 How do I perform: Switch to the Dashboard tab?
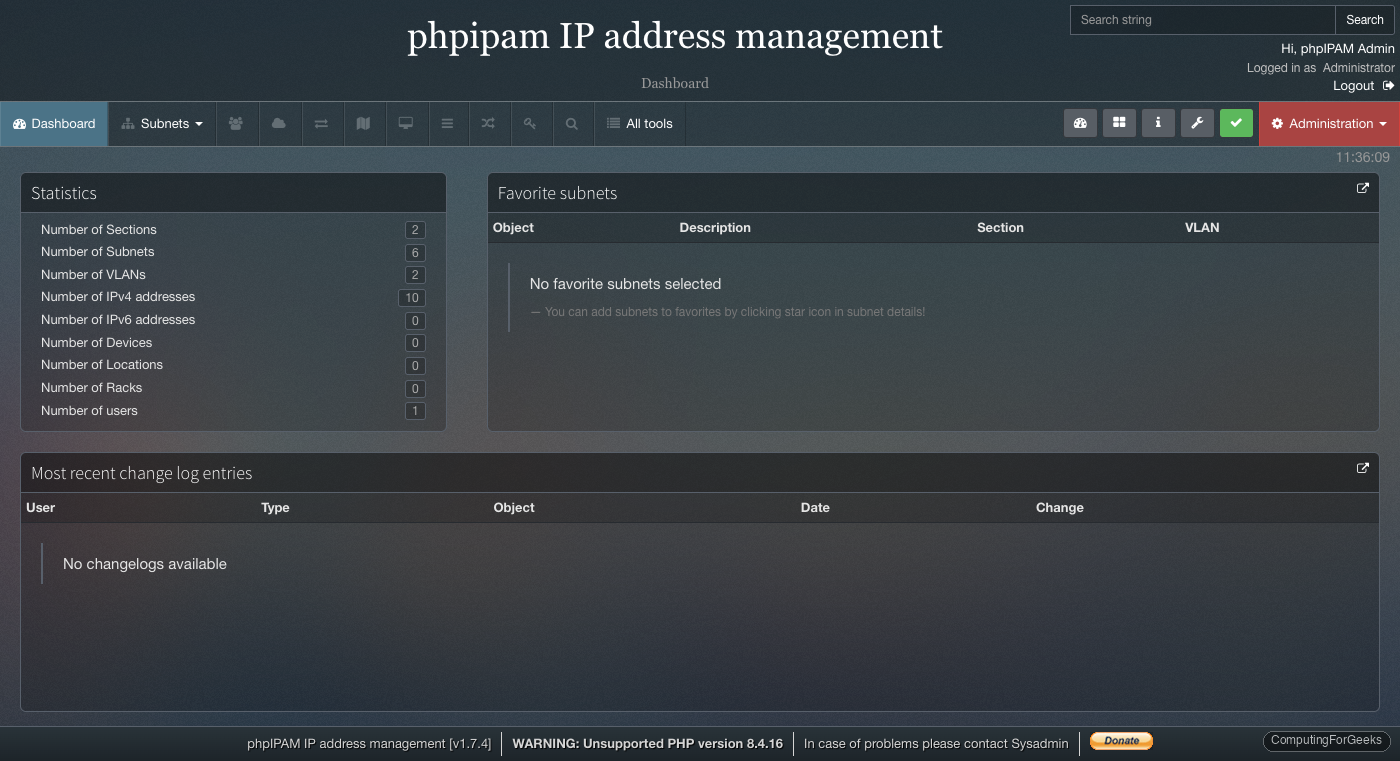click(x=54, y=123)
